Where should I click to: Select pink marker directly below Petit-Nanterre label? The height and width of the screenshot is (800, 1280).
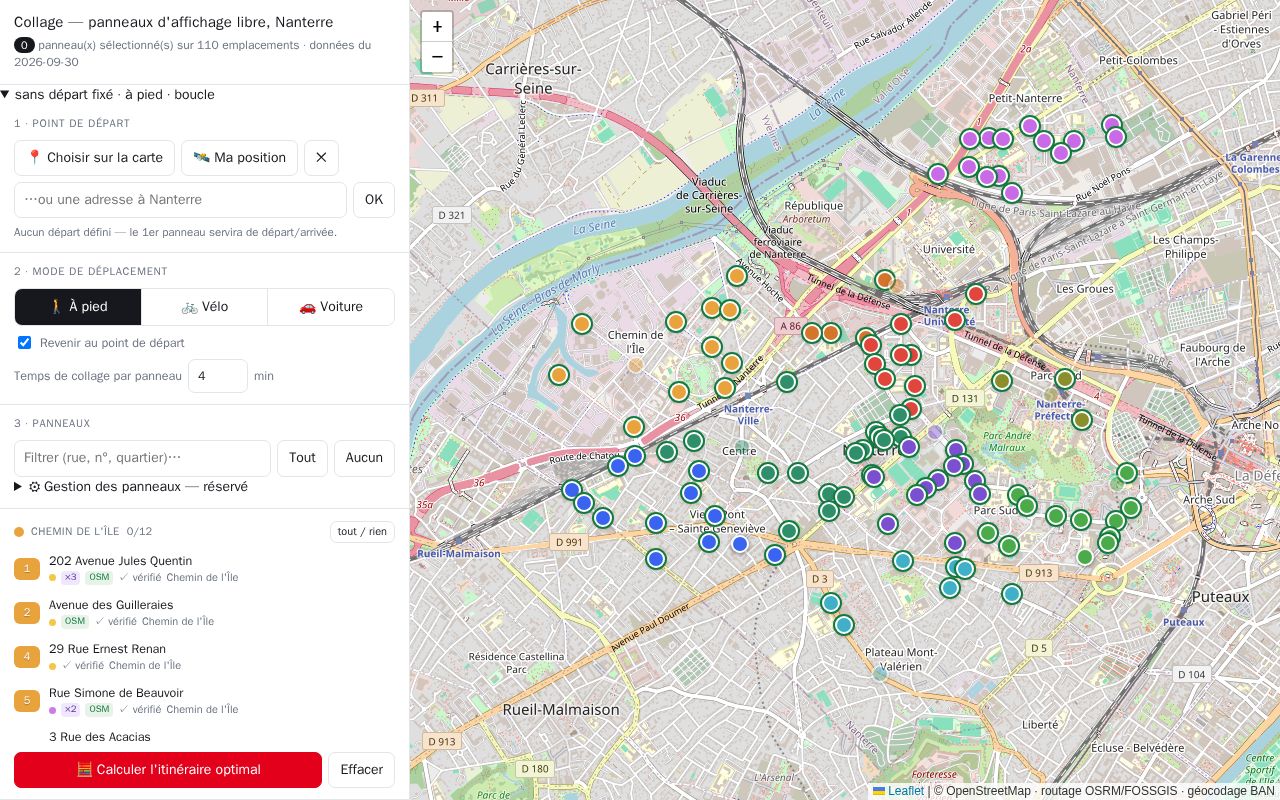[x=1030, y=126]
